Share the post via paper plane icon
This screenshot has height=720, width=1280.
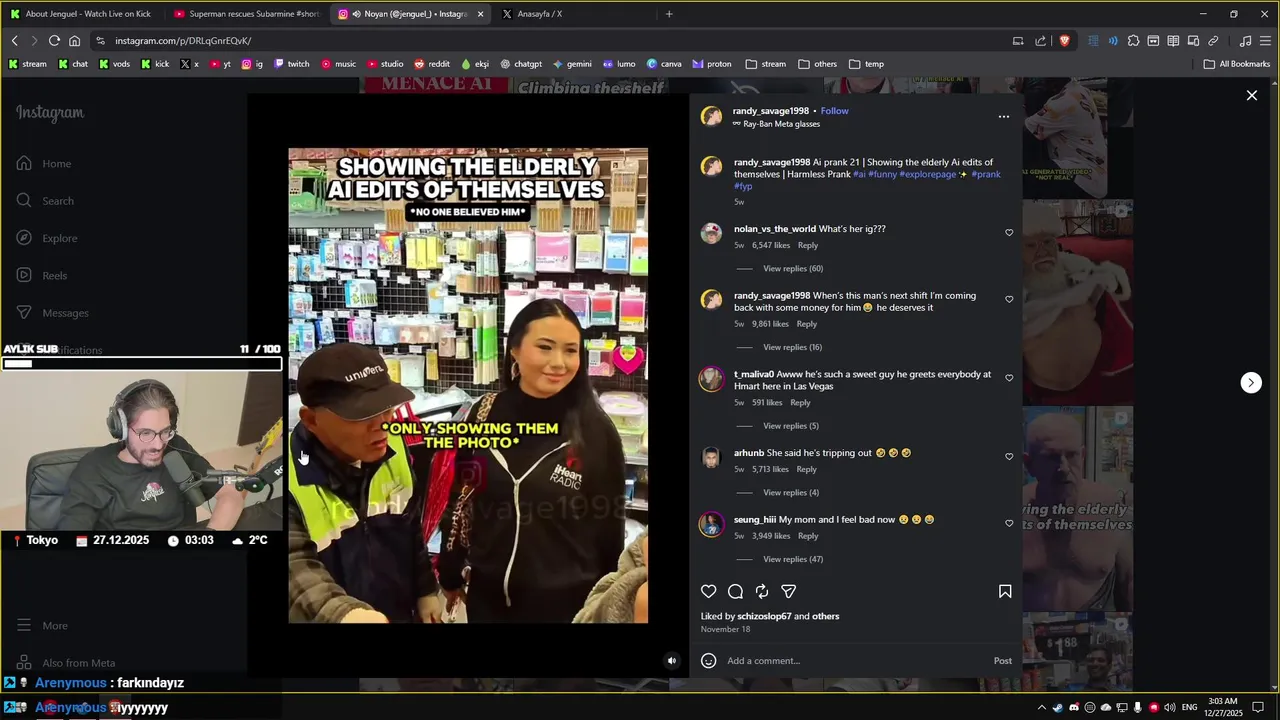[x=788, y=591]
